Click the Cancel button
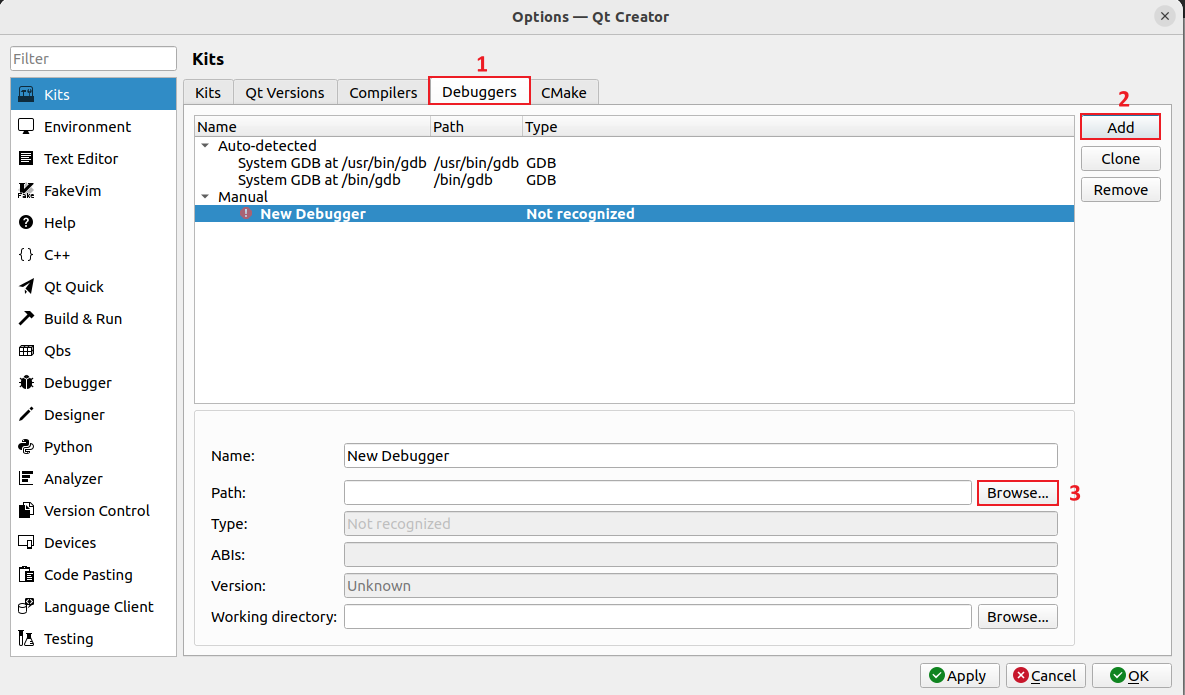Viewport: 1185px width, 695px height. coord(1046,675)
